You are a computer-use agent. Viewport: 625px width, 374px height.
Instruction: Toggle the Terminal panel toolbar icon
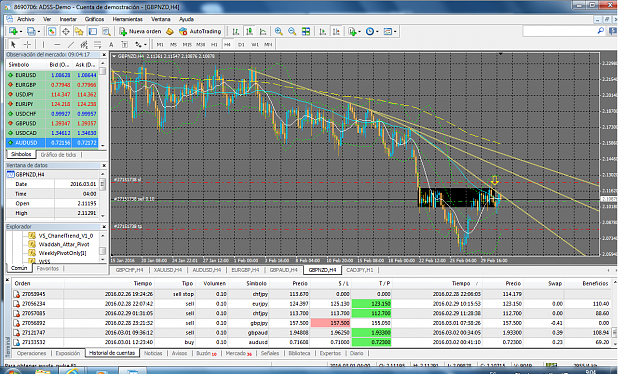[x=92, y=31]
